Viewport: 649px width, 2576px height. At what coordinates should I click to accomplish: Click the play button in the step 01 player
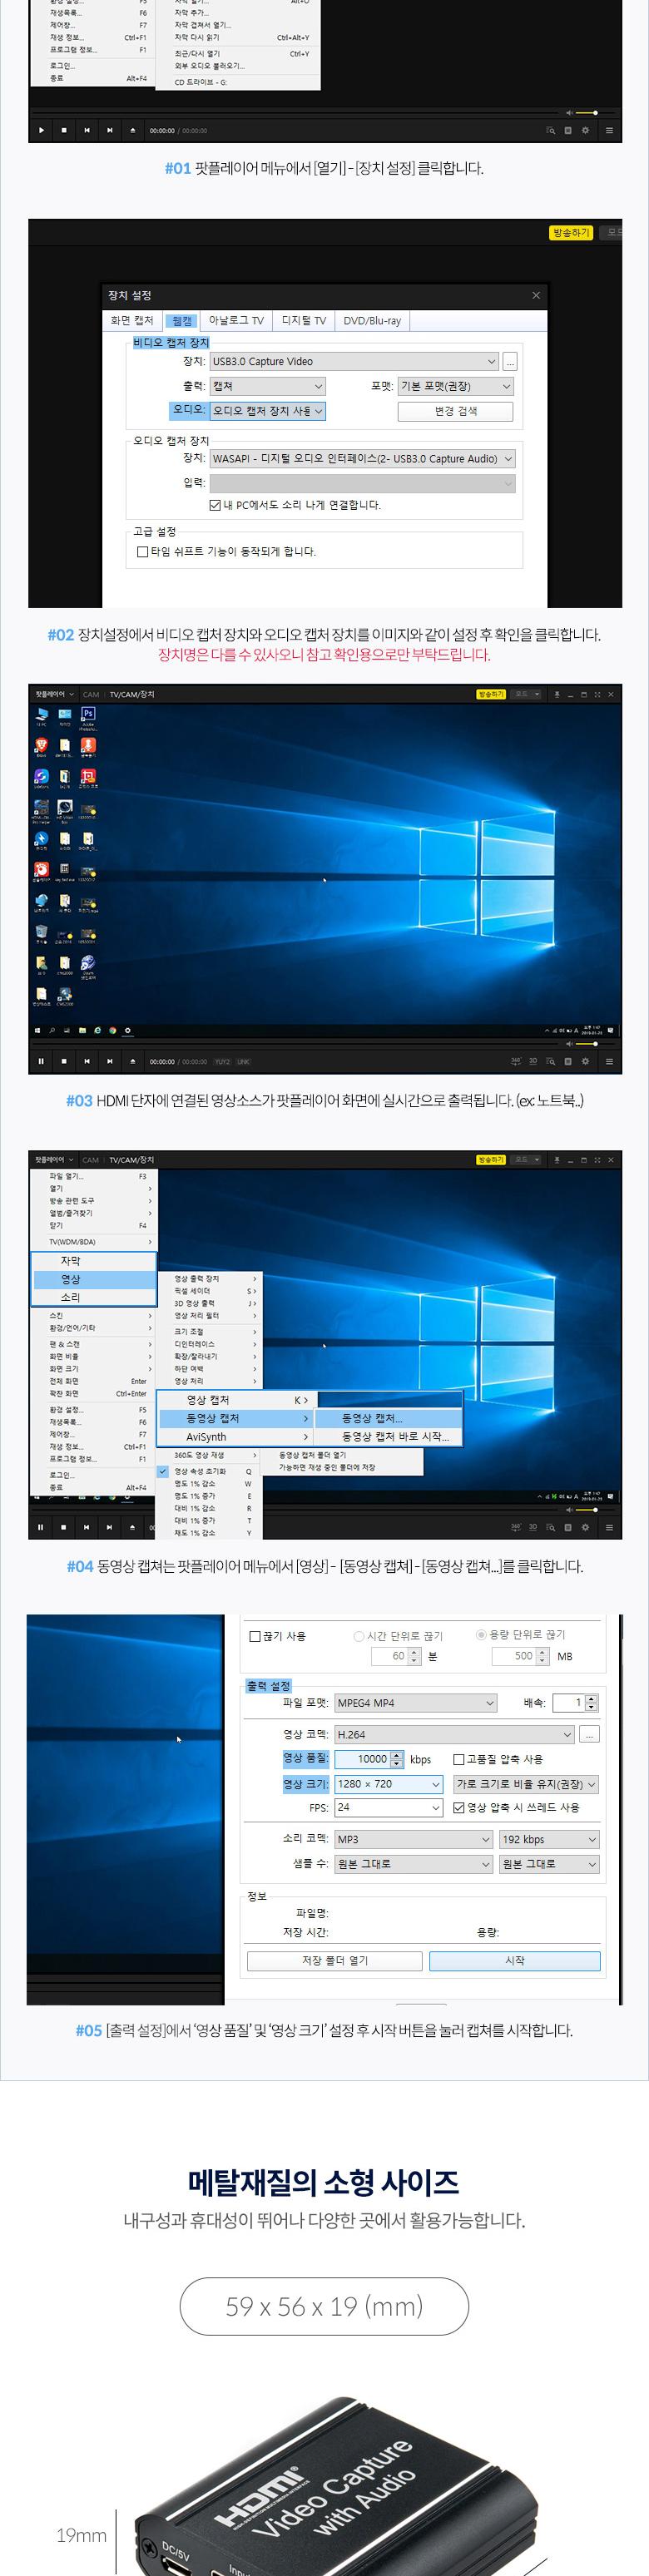(41, 130)
